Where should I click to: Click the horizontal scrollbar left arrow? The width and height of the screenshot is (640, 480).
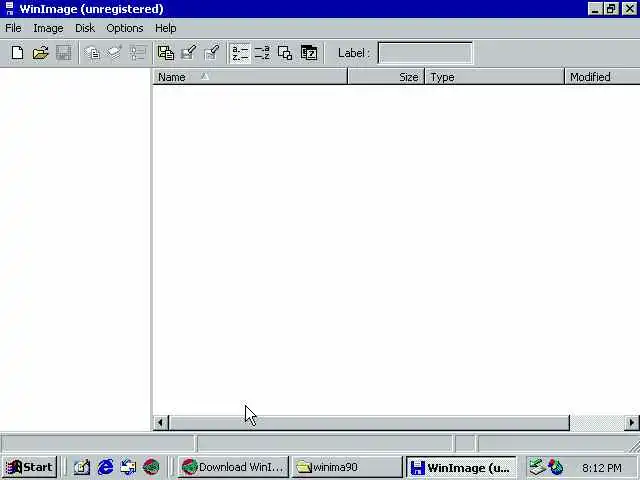(x=160, y=422)
